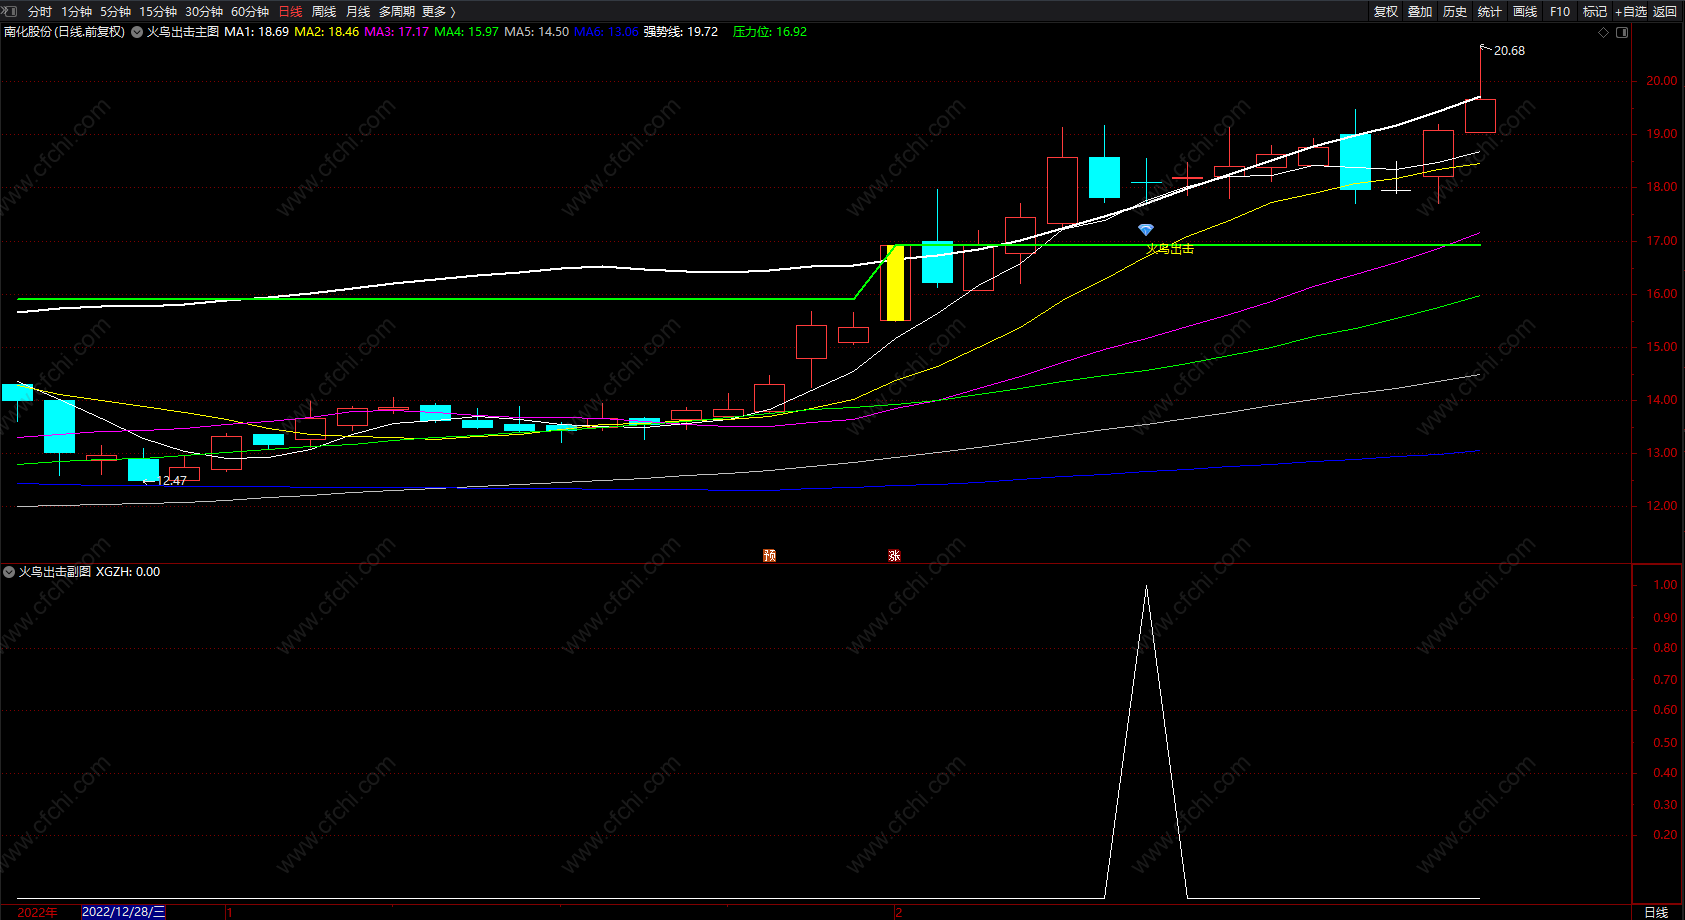Image resolution: width=1685 pixels, height=920 pixels.
Task: Click the 12.47 low price label
Action: click(172, 481)
